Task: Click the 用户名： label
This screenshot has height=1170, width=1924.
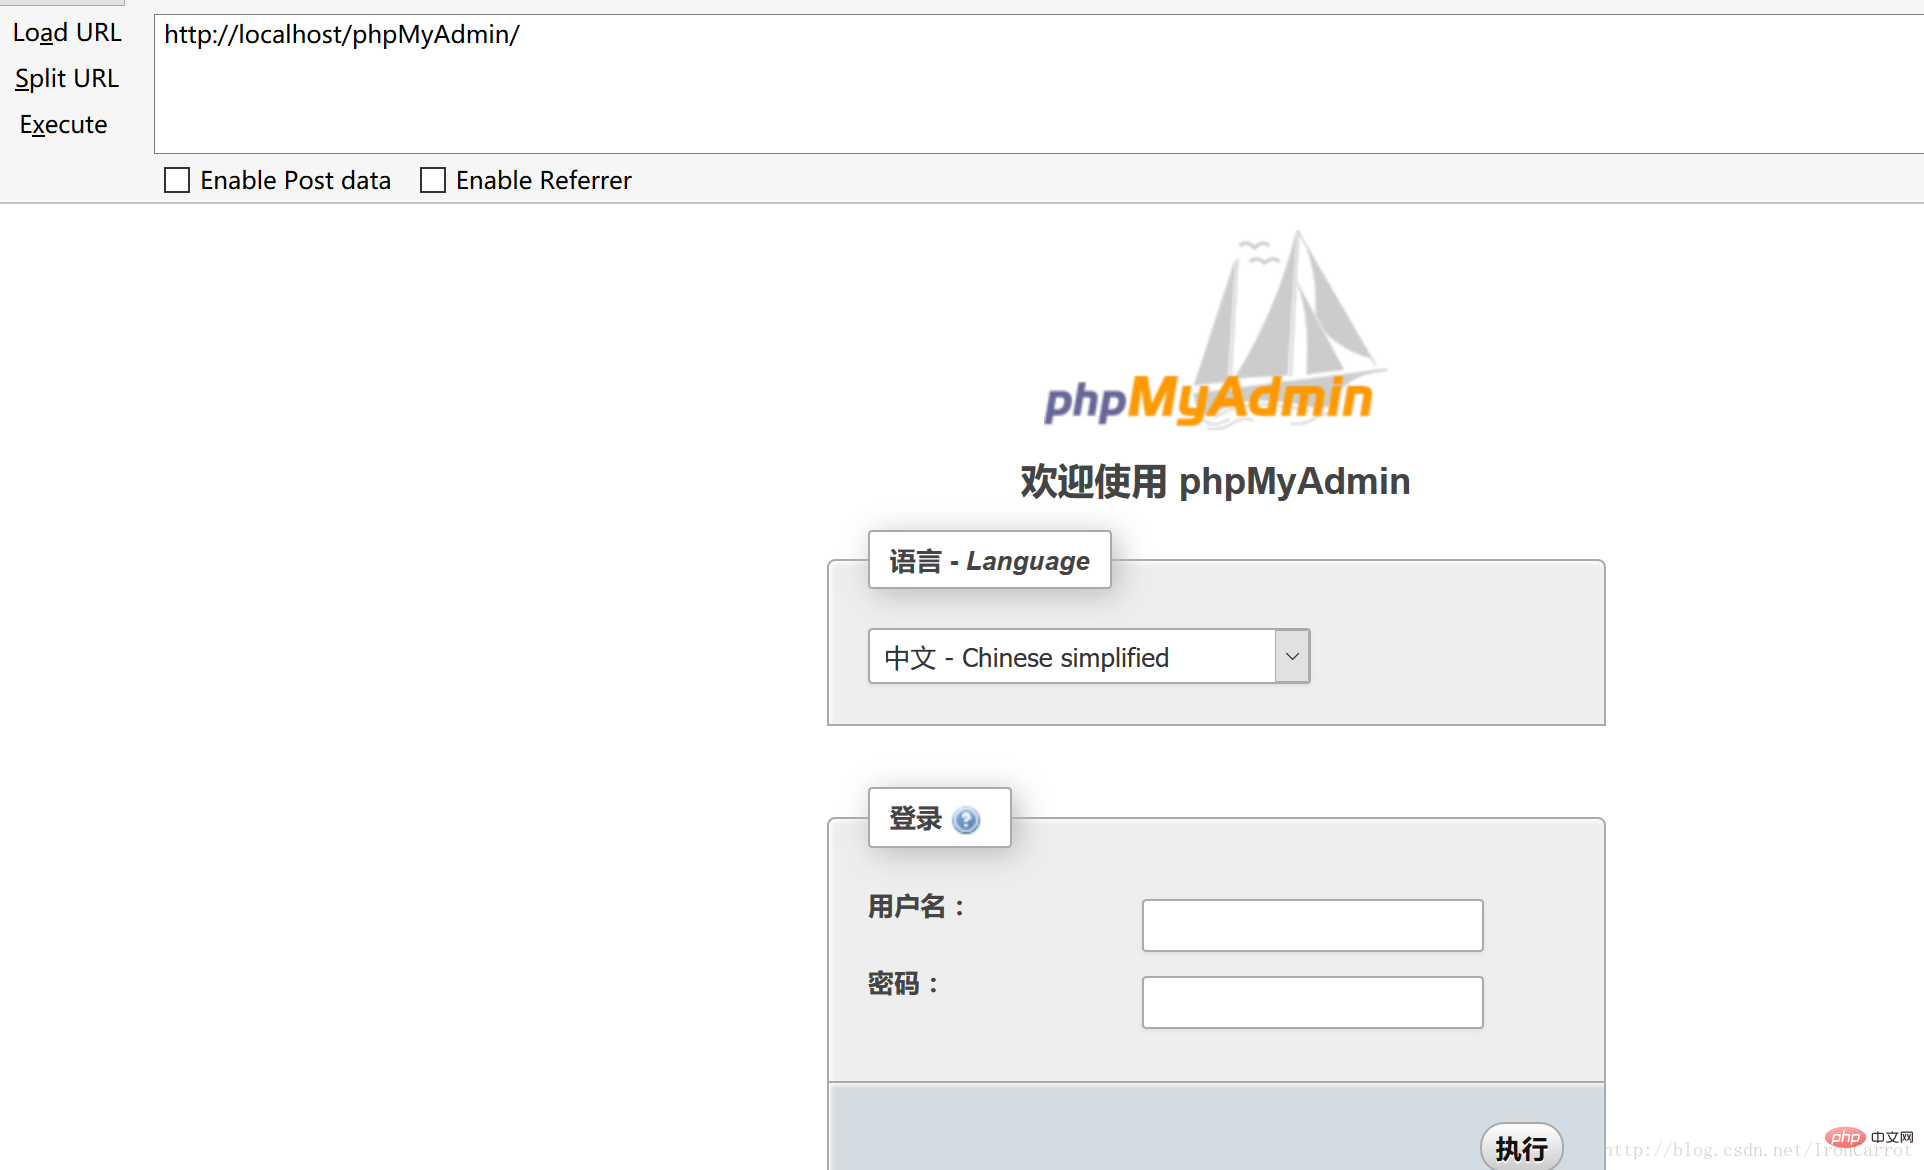Action: pyautogui.click(x=917, y=907)
